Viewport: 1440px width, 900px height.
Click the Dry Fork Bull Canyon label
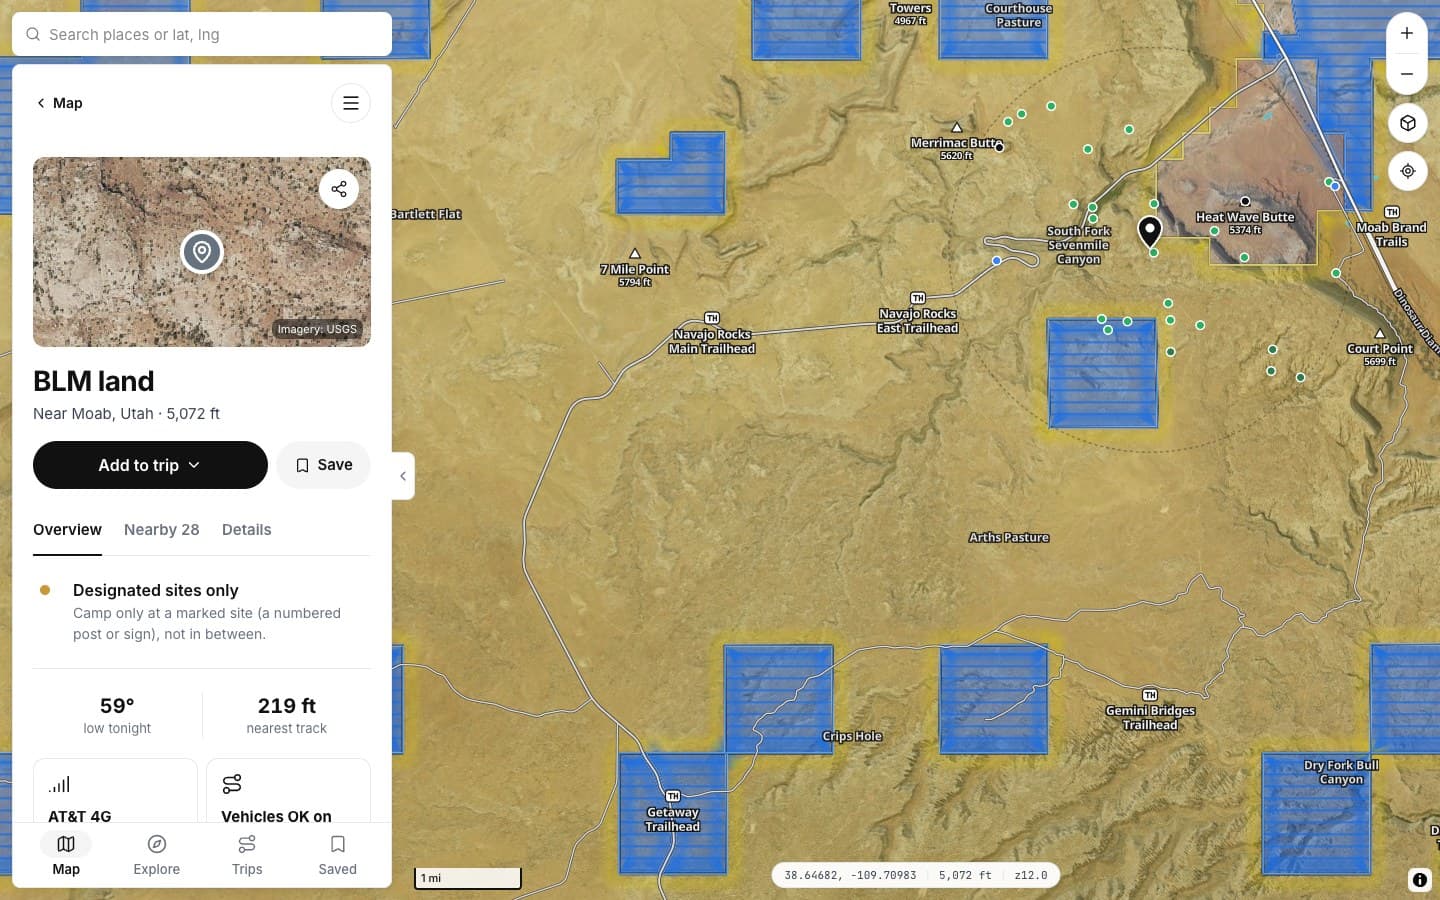click(1341, 772)
